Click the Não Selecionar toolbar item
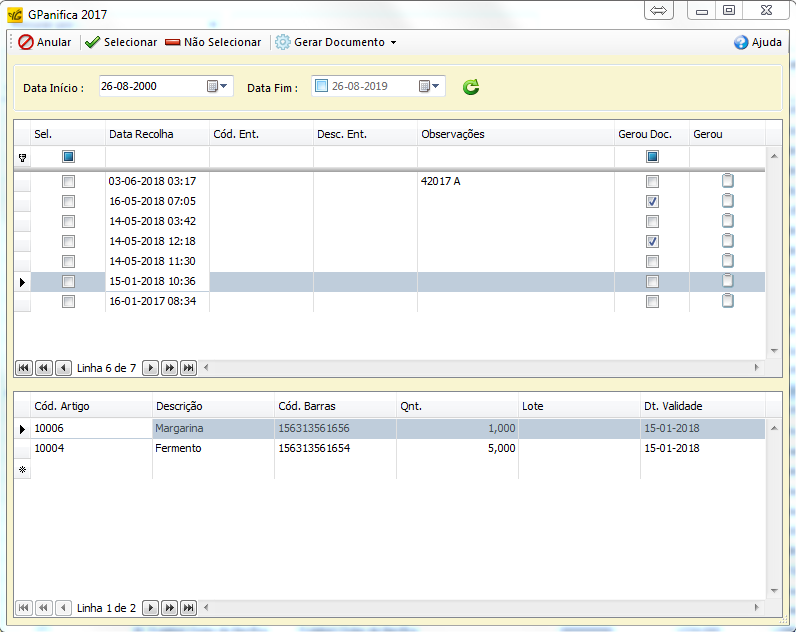Image resolution: width=796 pixels, height=632 pixels. (213, 43)
